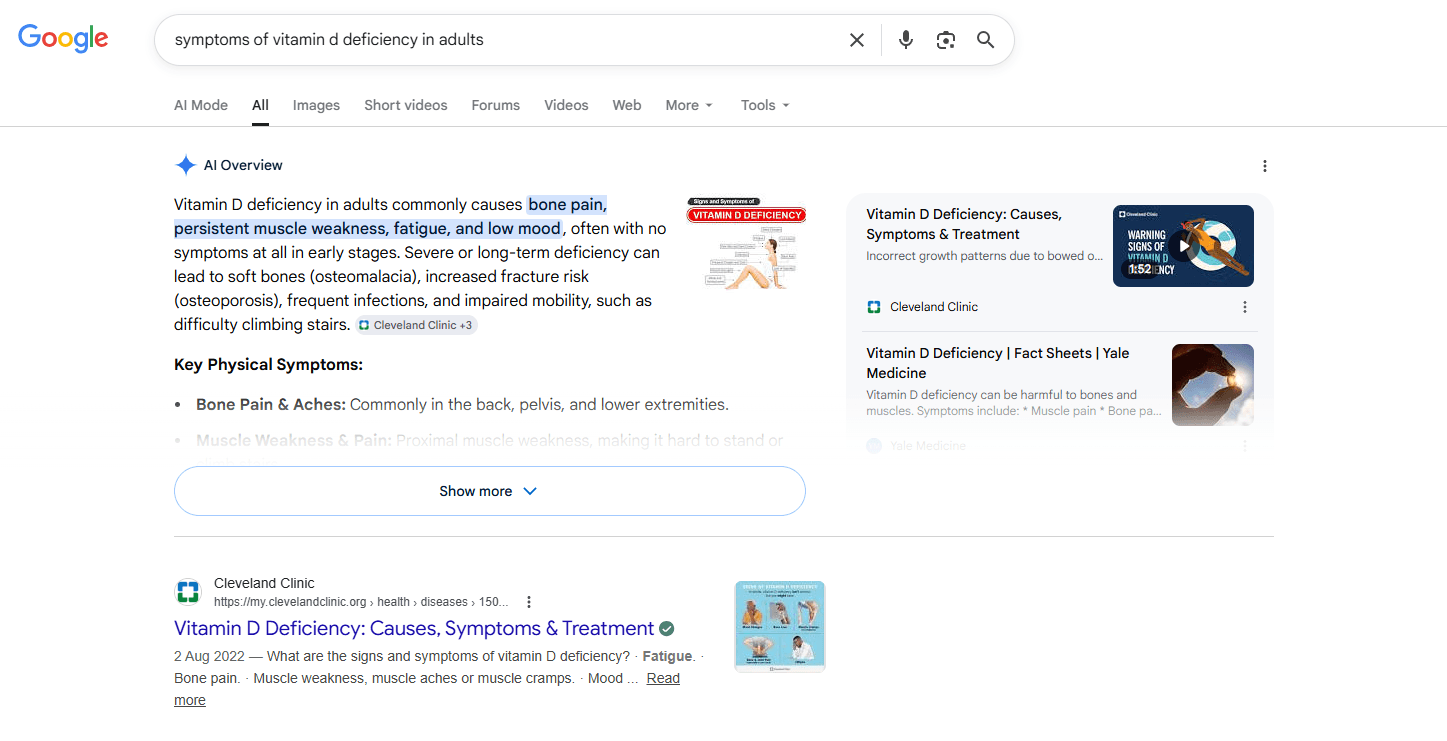
Task: Click the Cleveland Clinic +3 sources chip
Action: (x=417, y=325)
